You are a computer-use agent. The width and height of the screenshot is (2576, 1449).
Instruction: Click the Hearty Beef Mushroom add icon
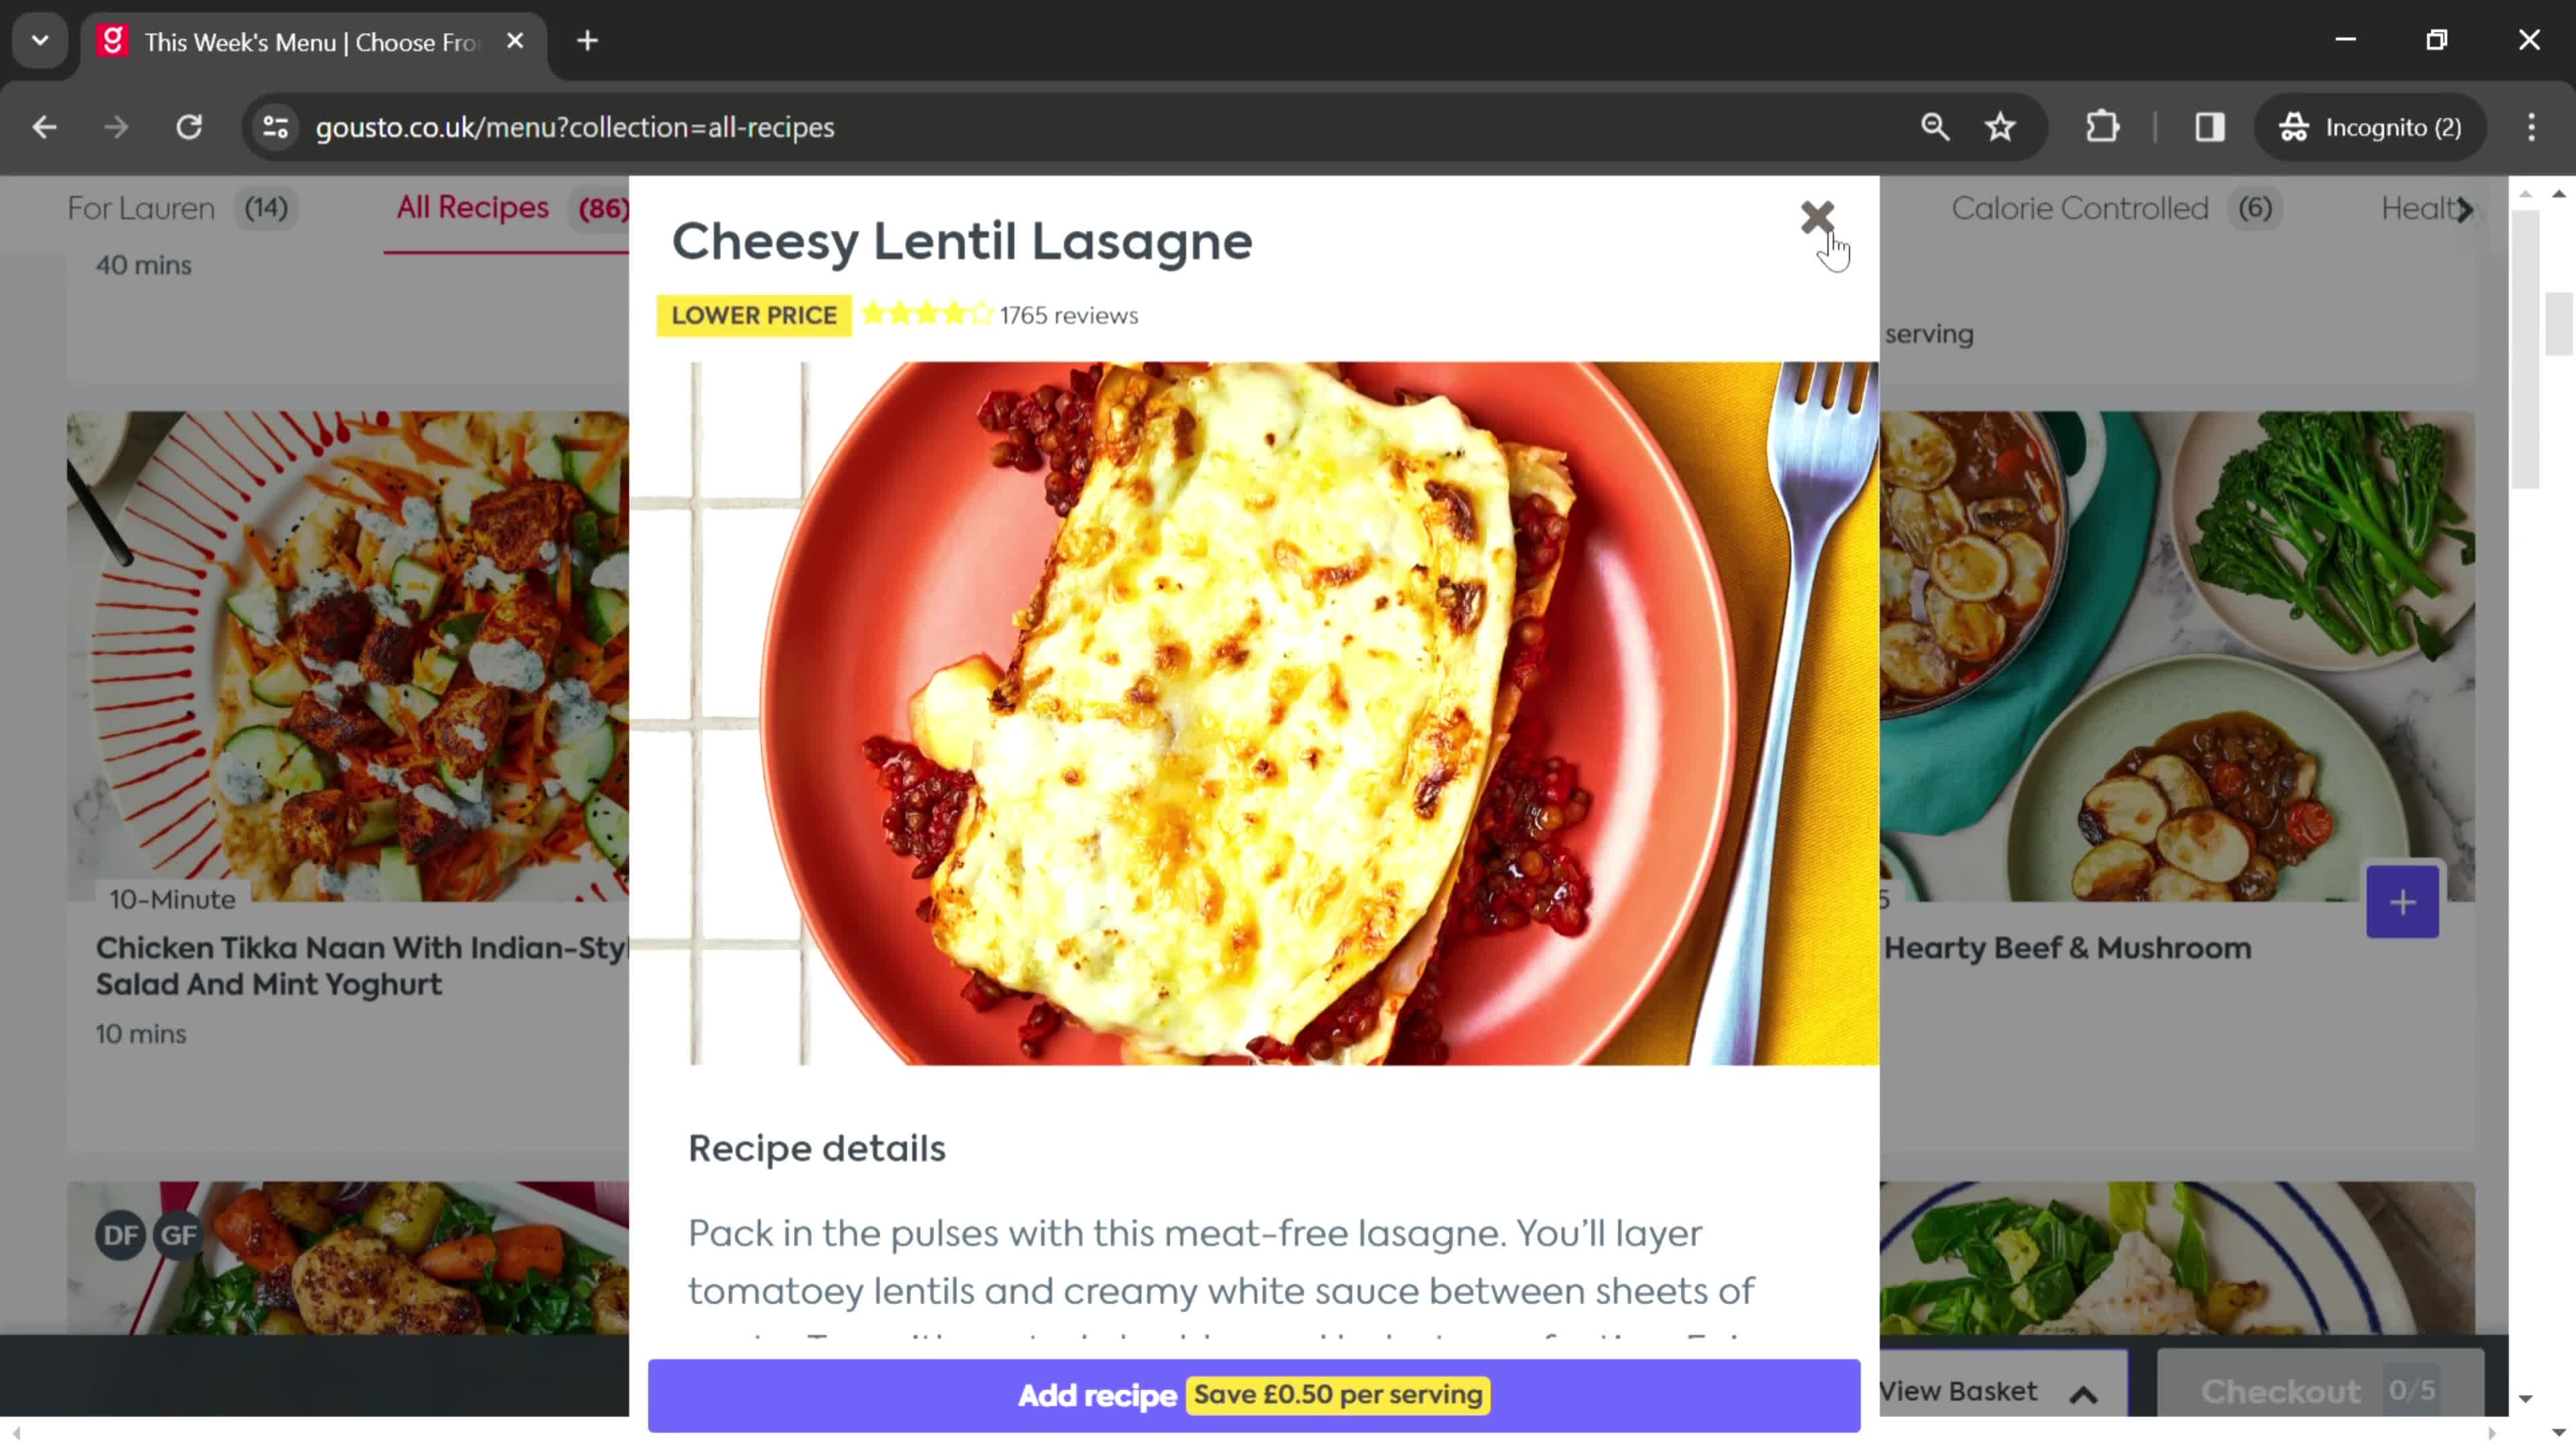click(x=2401, y=902)
